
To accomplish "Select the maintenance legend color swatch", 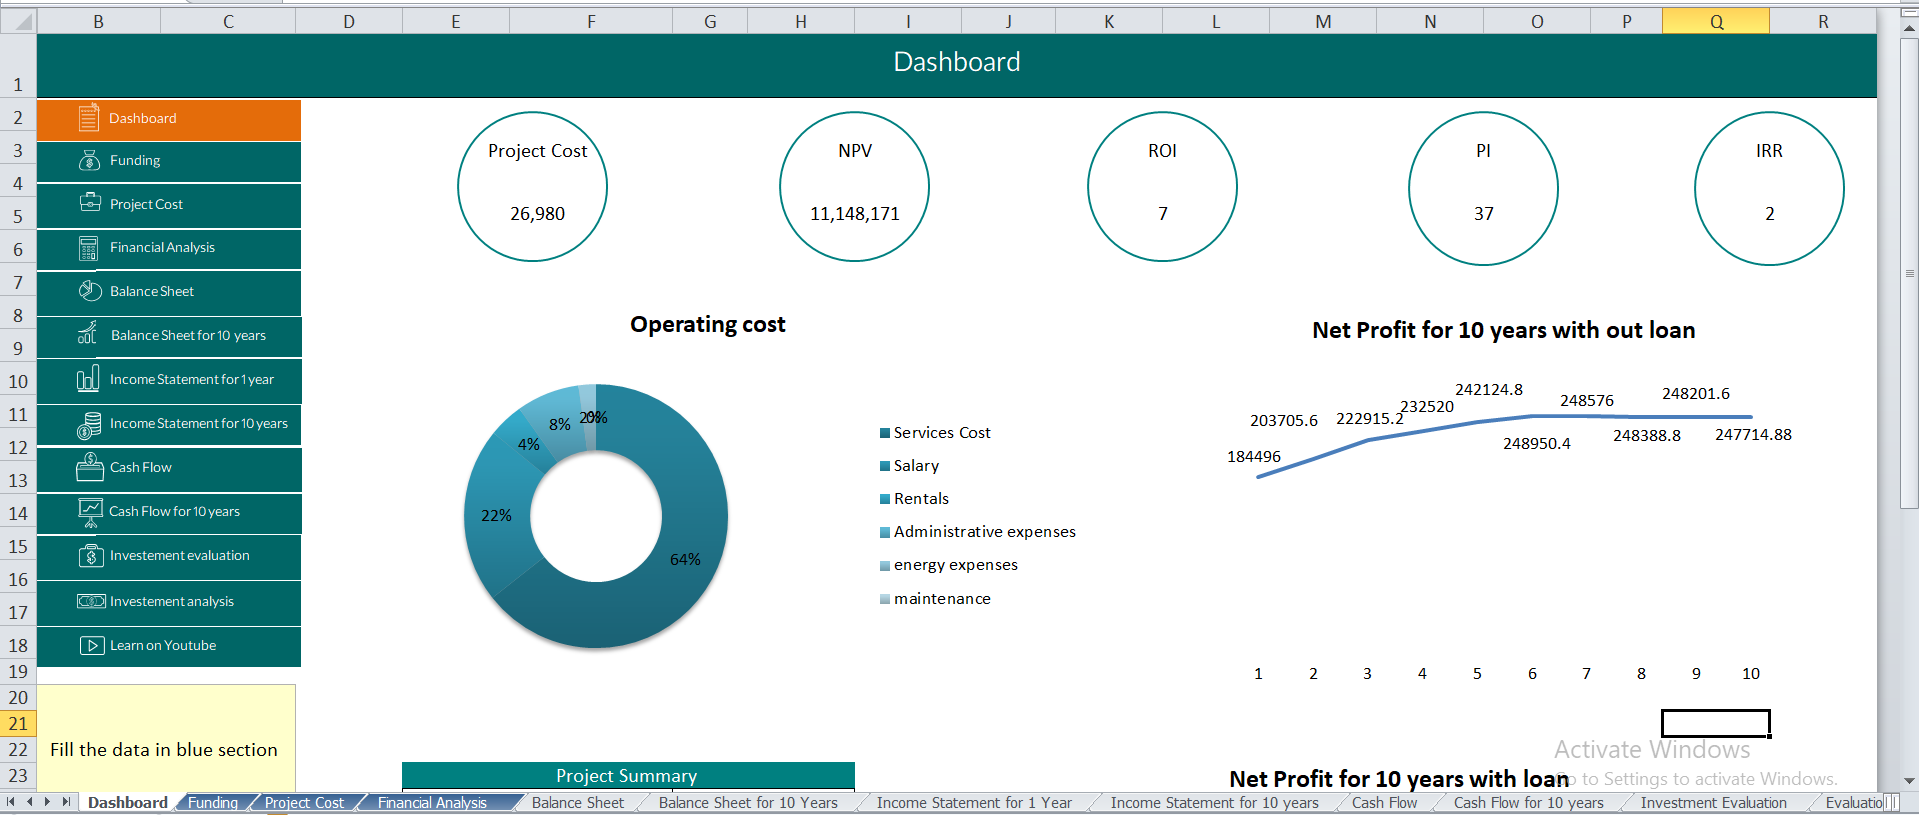I will click(884, 599).
